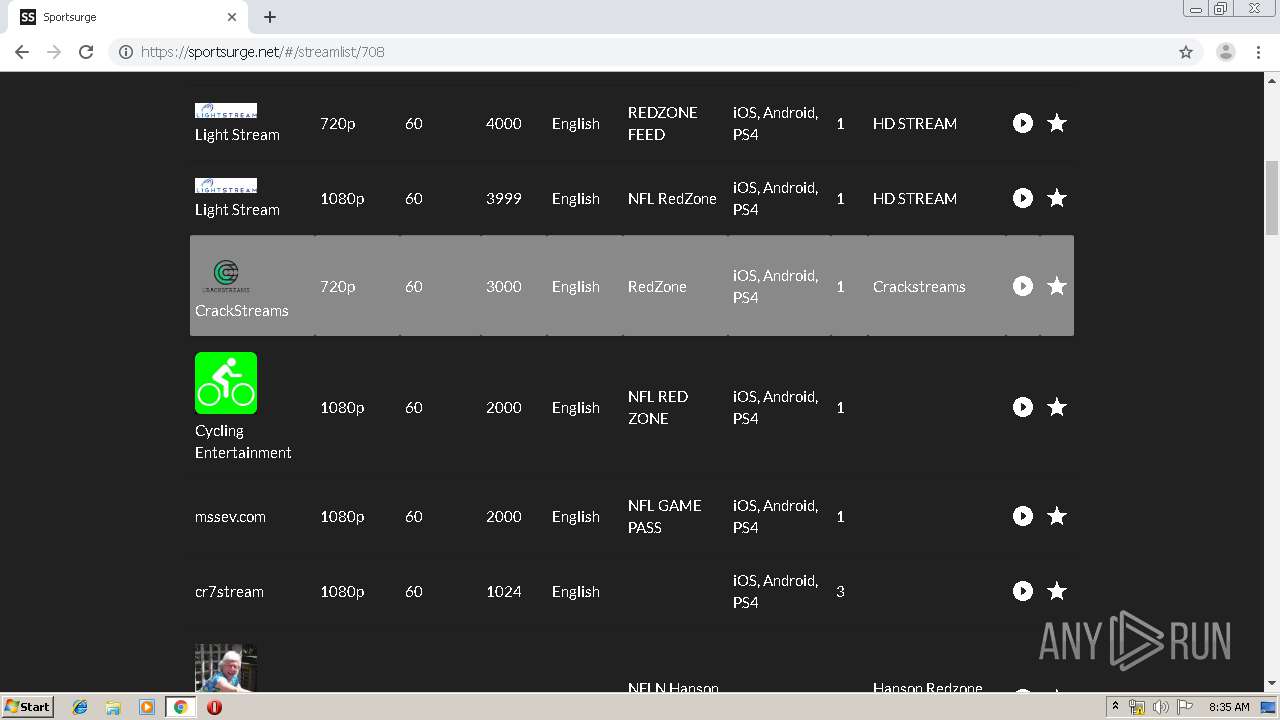Star the Cycling Entertainment stream
The width and height of the screenshot is (1280, 720).
click(x=1057, y=407)
